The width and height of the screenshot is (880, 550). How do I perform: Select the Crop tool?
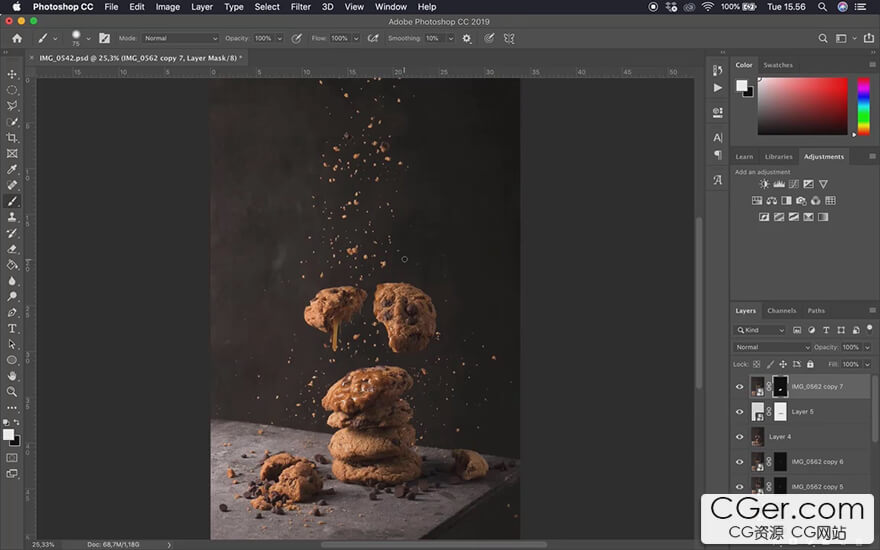[x=12, y=138]
